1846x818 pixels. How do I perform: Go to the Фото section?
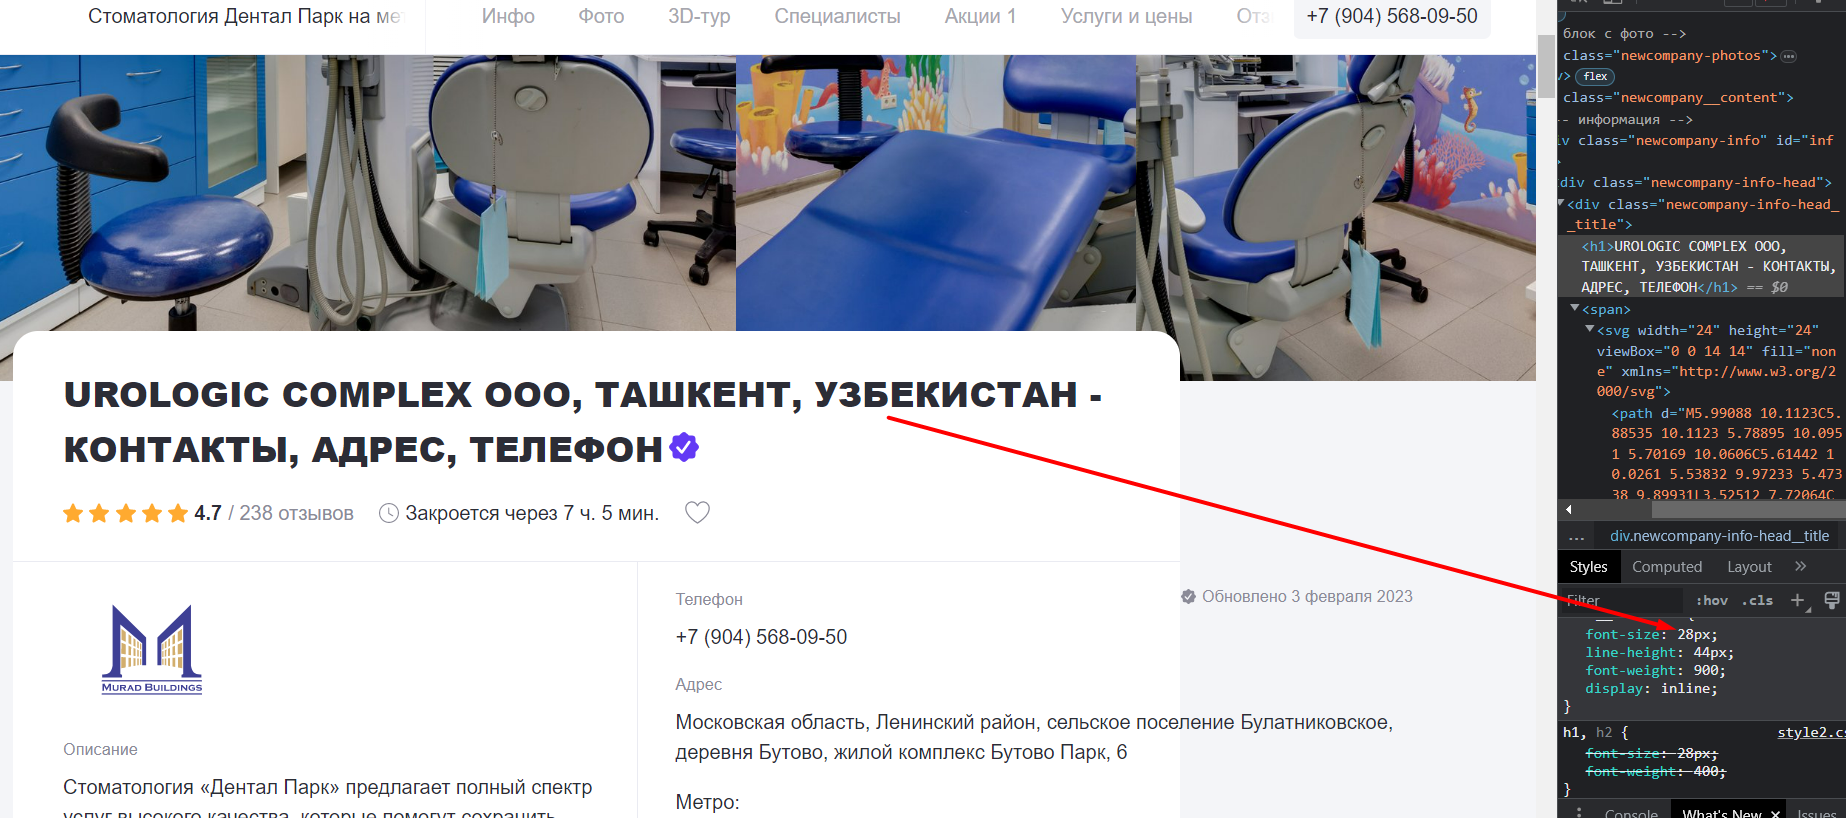point(601,16)
